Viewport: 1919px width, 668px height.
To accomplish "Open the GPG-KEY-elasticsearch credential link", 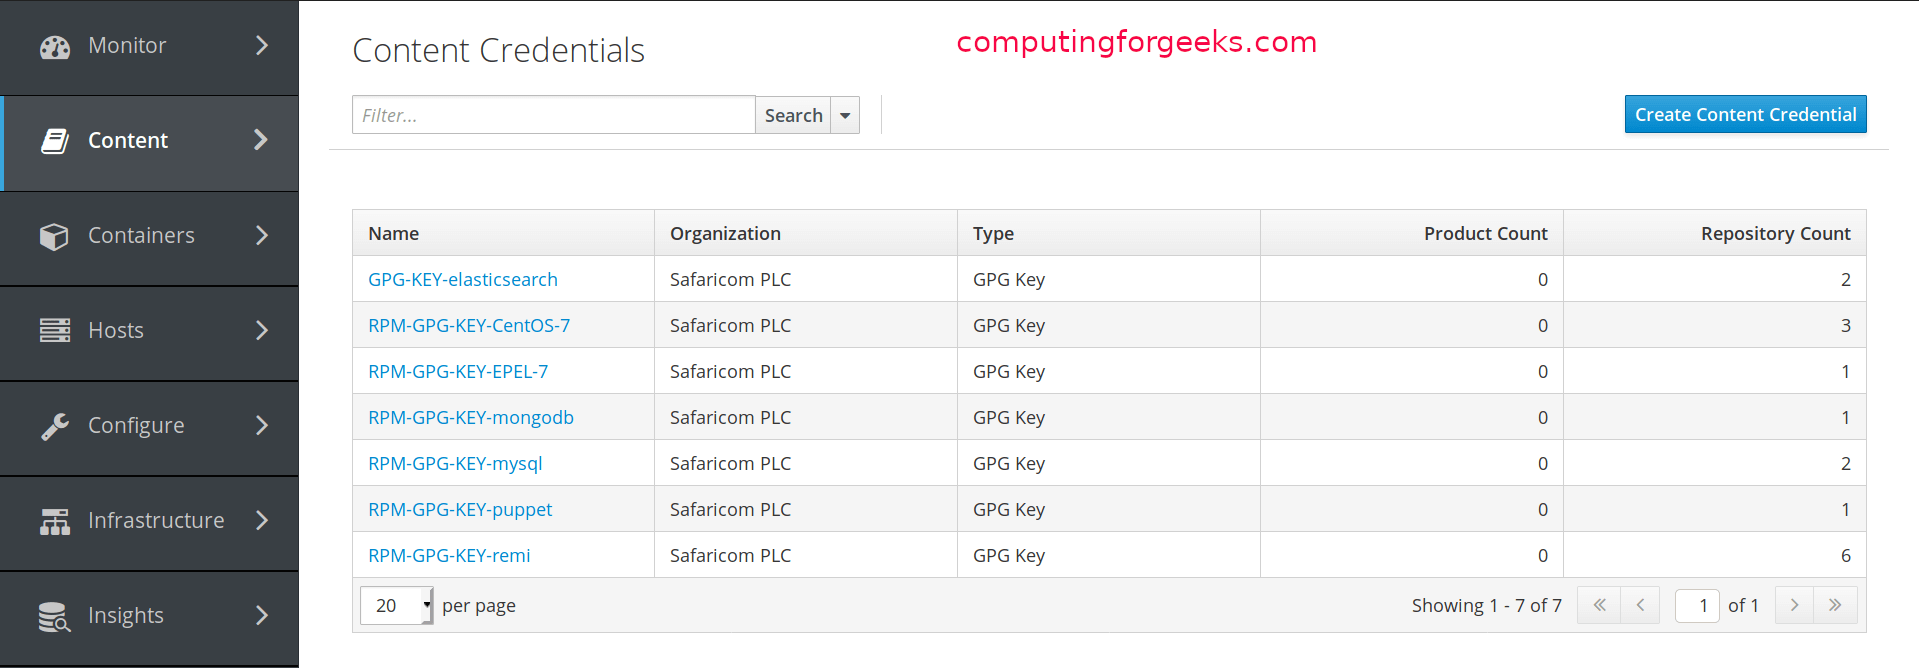I will click(462, 280).
